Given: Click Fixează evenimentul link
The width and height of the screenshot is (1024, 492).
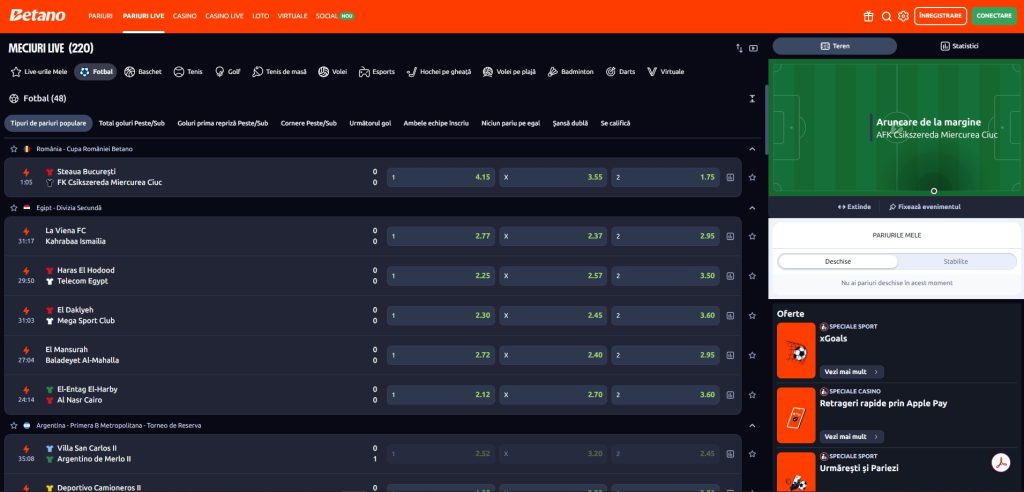Looking at the screenshot, I should (x=925, y=207).
